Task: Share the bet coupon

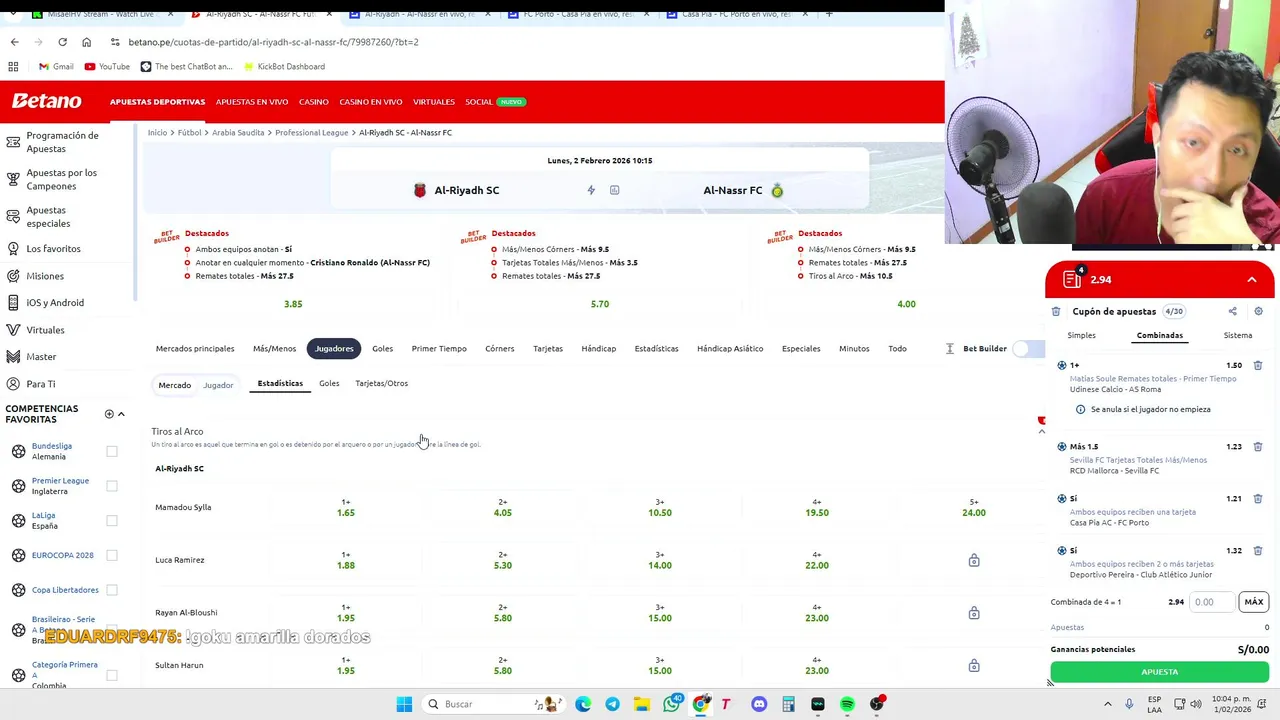Action: pos(1232,311)
